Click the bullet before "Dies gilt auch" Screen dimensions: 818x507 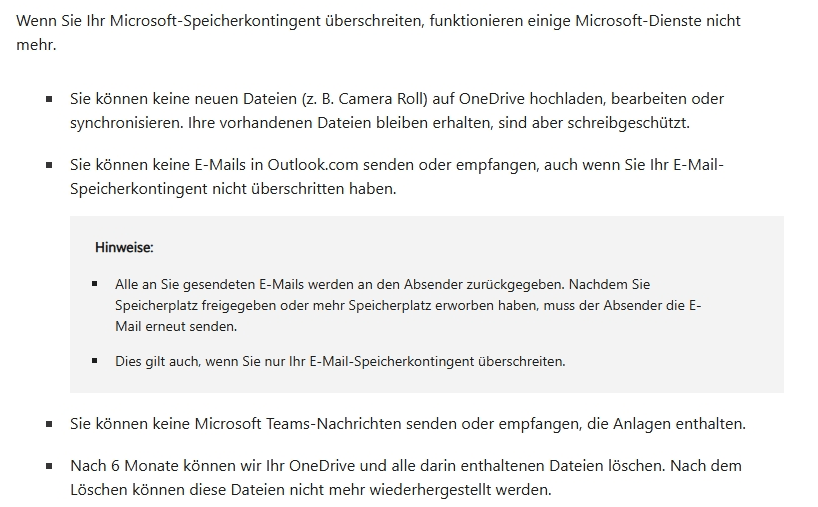pos(94,360)
